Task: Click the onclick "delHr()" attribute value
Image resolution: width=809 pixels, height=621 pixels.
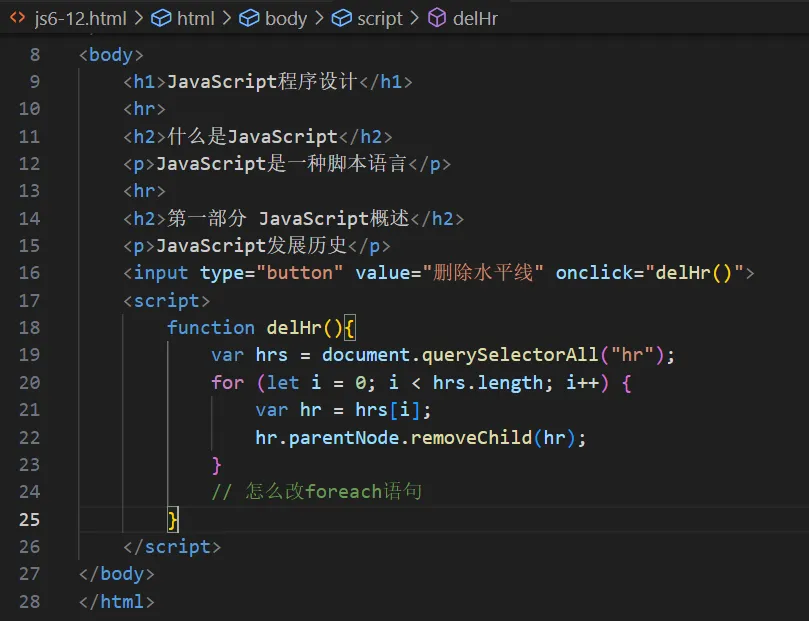Action: point(694,273)
